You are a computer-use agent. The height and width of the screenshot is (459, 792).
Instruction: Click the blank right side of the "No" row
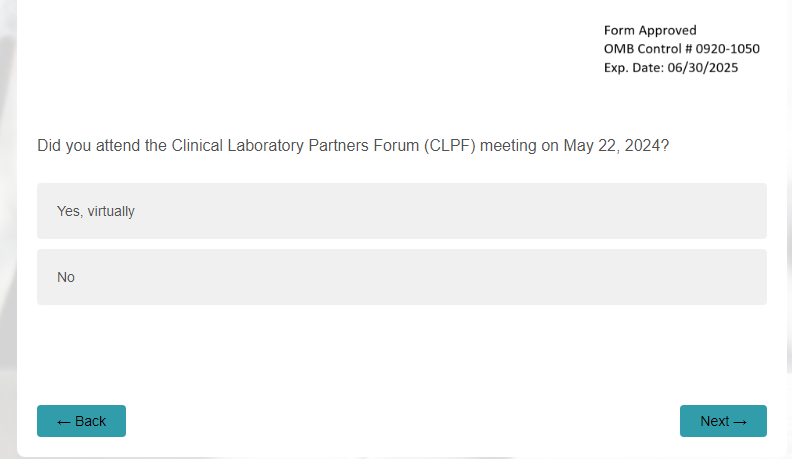(600, 277)
